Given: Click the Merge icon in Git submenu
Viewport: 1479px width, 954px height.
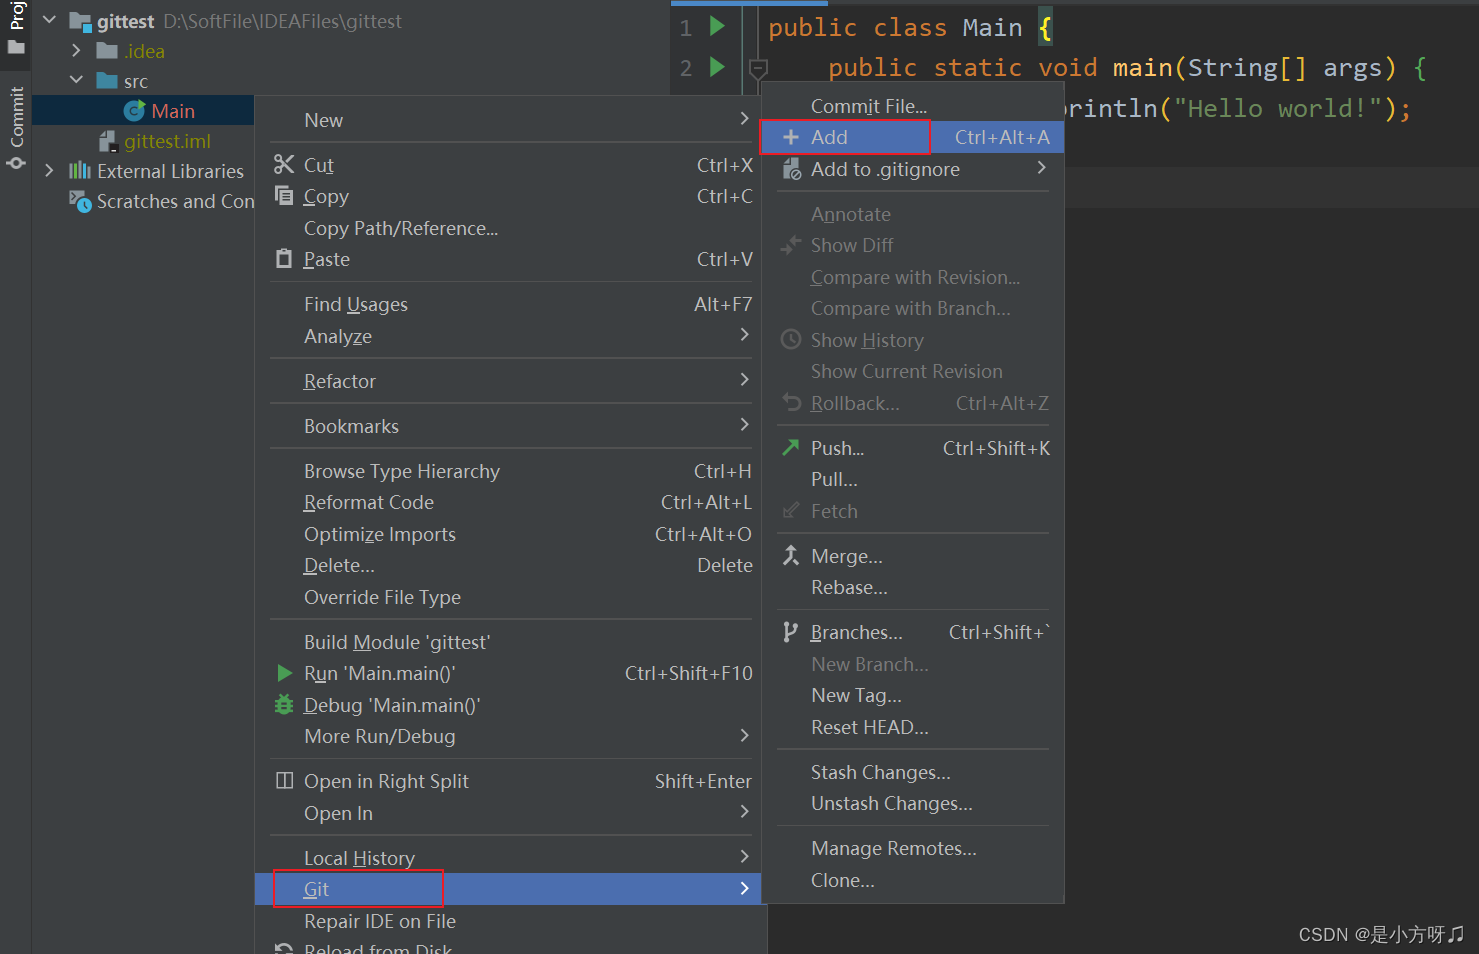Looking at the screenshot, I should pos(790,555).
